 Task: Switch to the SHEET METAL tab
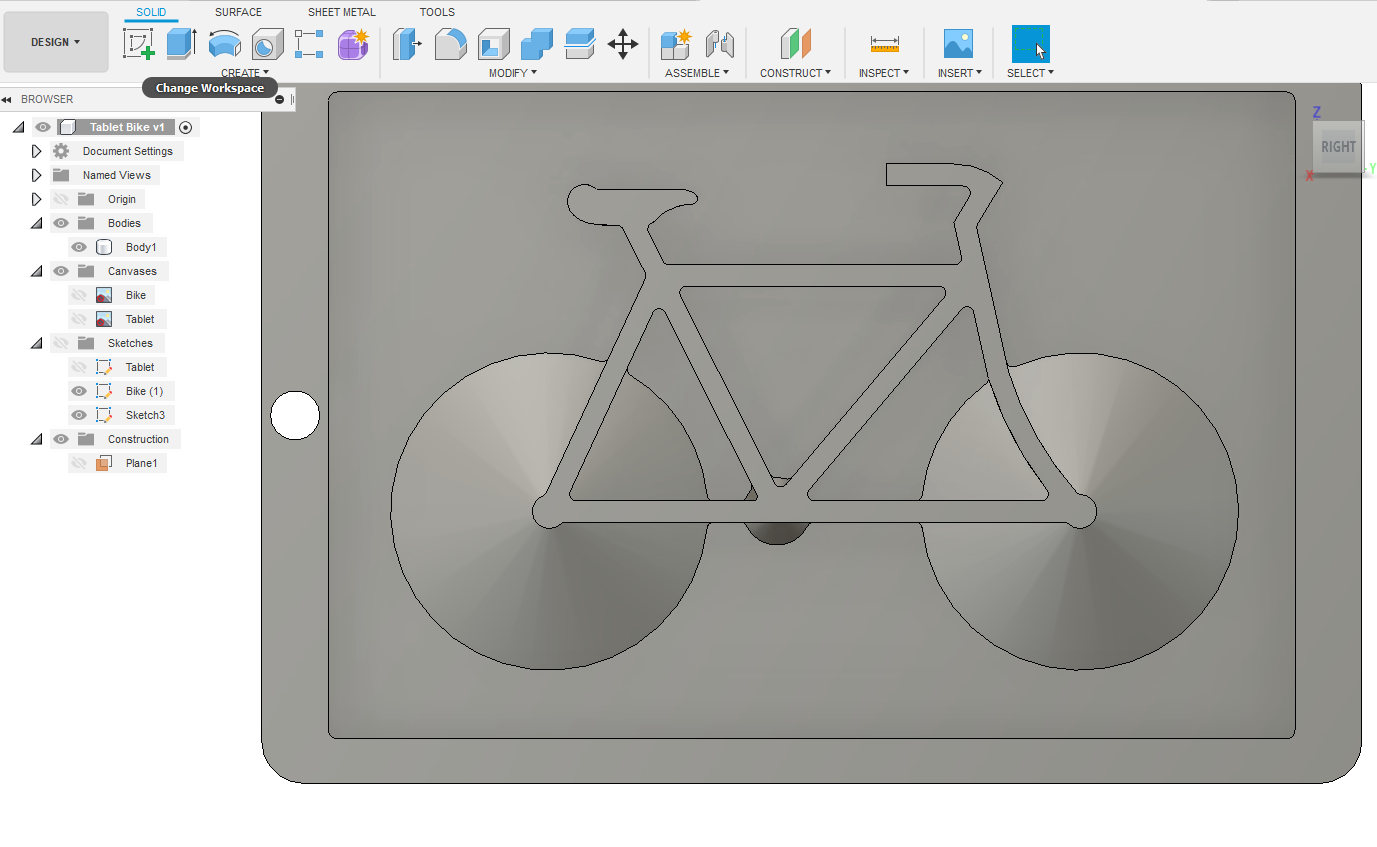[342, 12]
